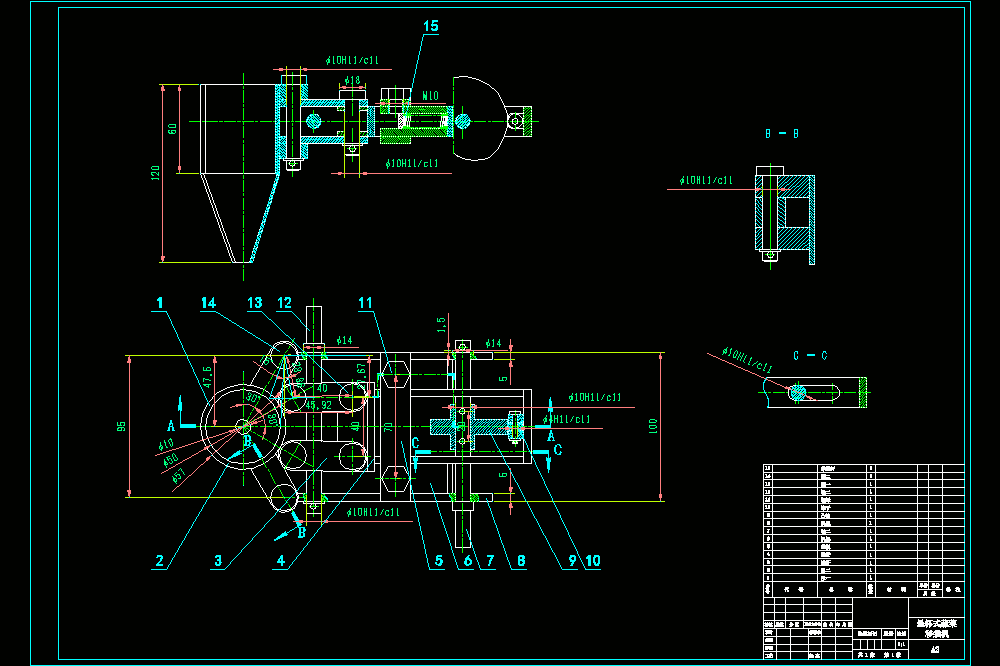Click the φ18 diameter dimension
Screen dimensions: 1000x666
(x=352, y=80)
